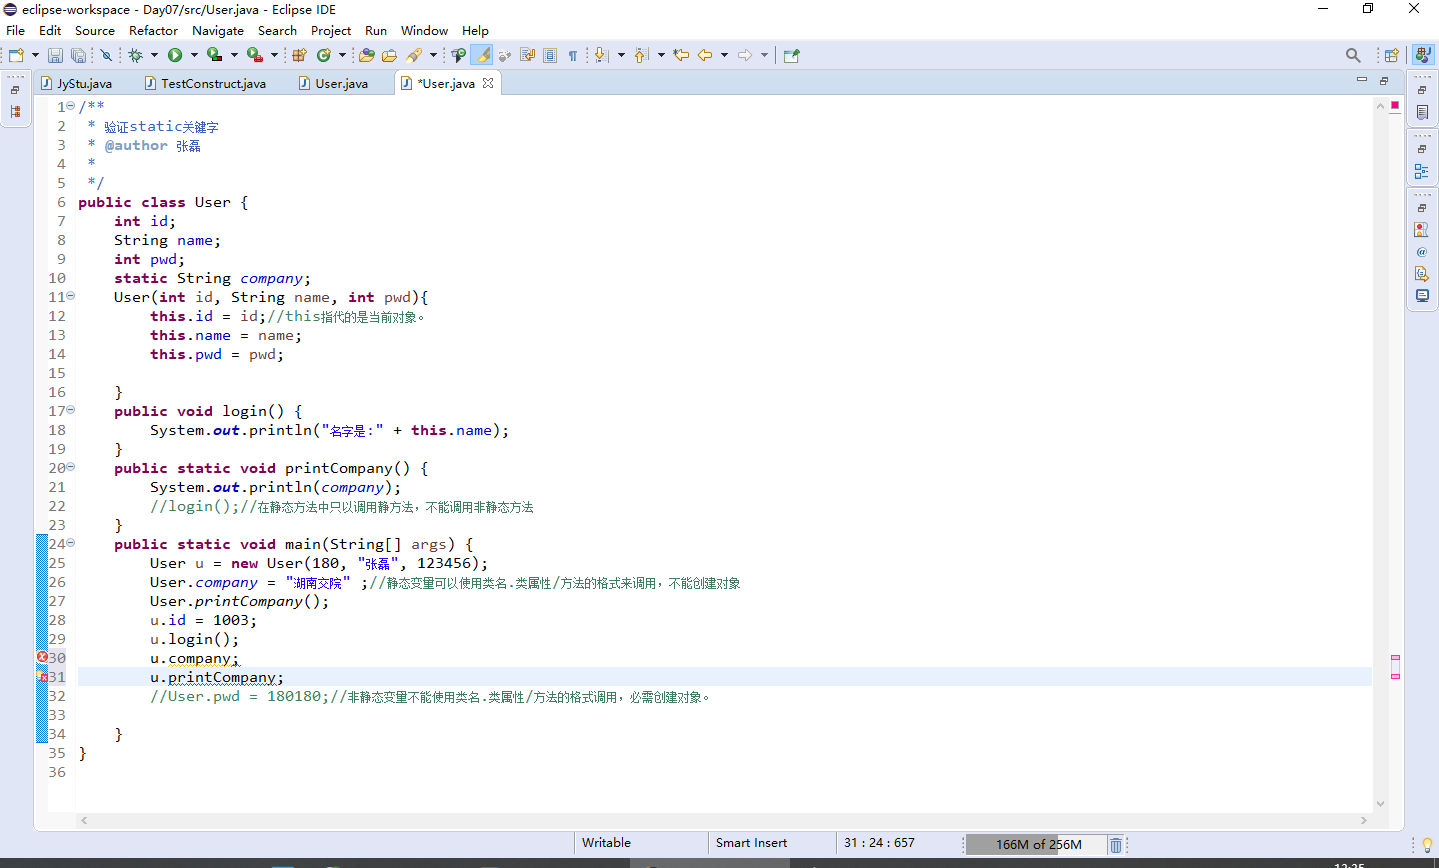Create a New Java Class
Screen dimensions: 1439x868
pyautogui.click(x=323, y=55)
